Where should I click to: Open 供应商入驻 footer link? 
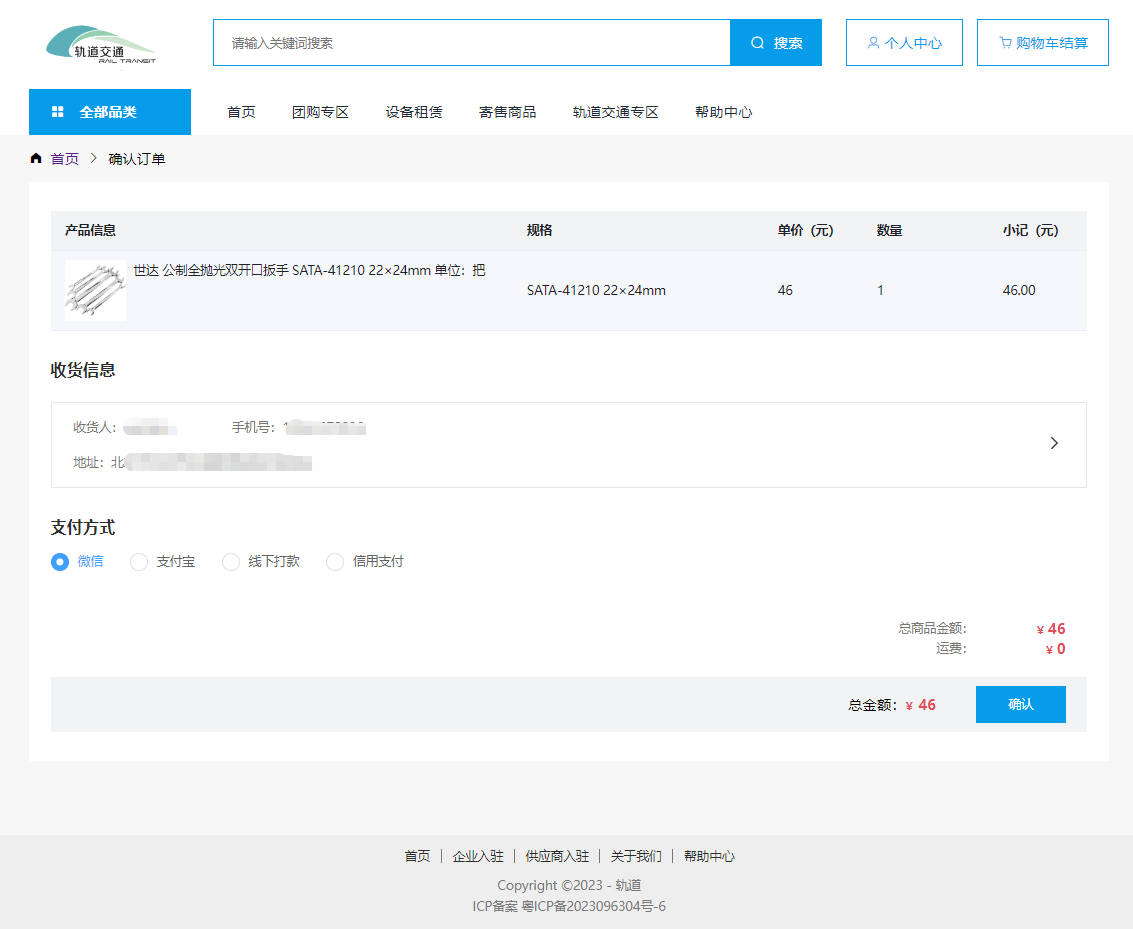coord(557,856)
